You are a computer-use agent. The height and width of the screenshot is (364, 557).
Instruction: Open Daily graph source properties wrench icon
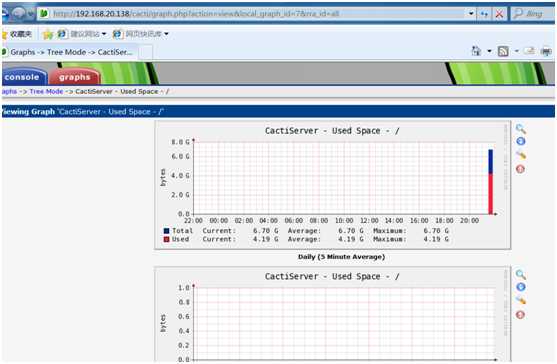point(521,155)
